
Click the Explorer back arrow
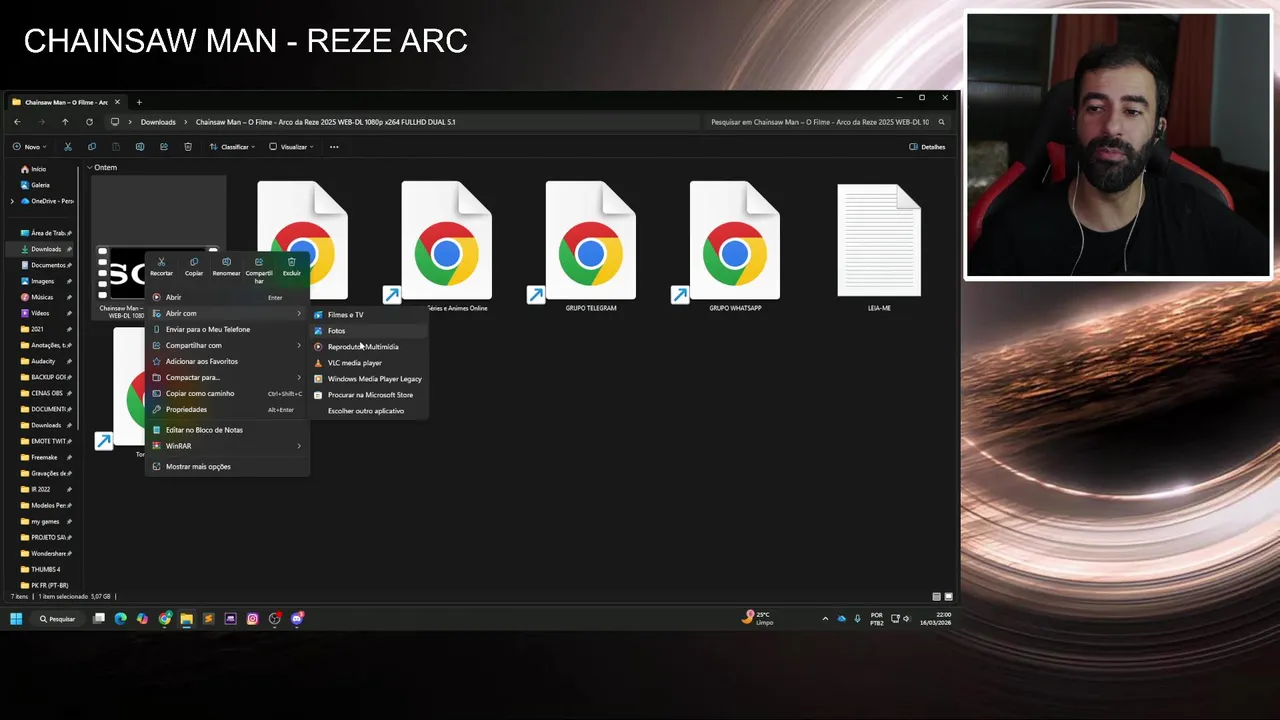(x=17, y=122)
